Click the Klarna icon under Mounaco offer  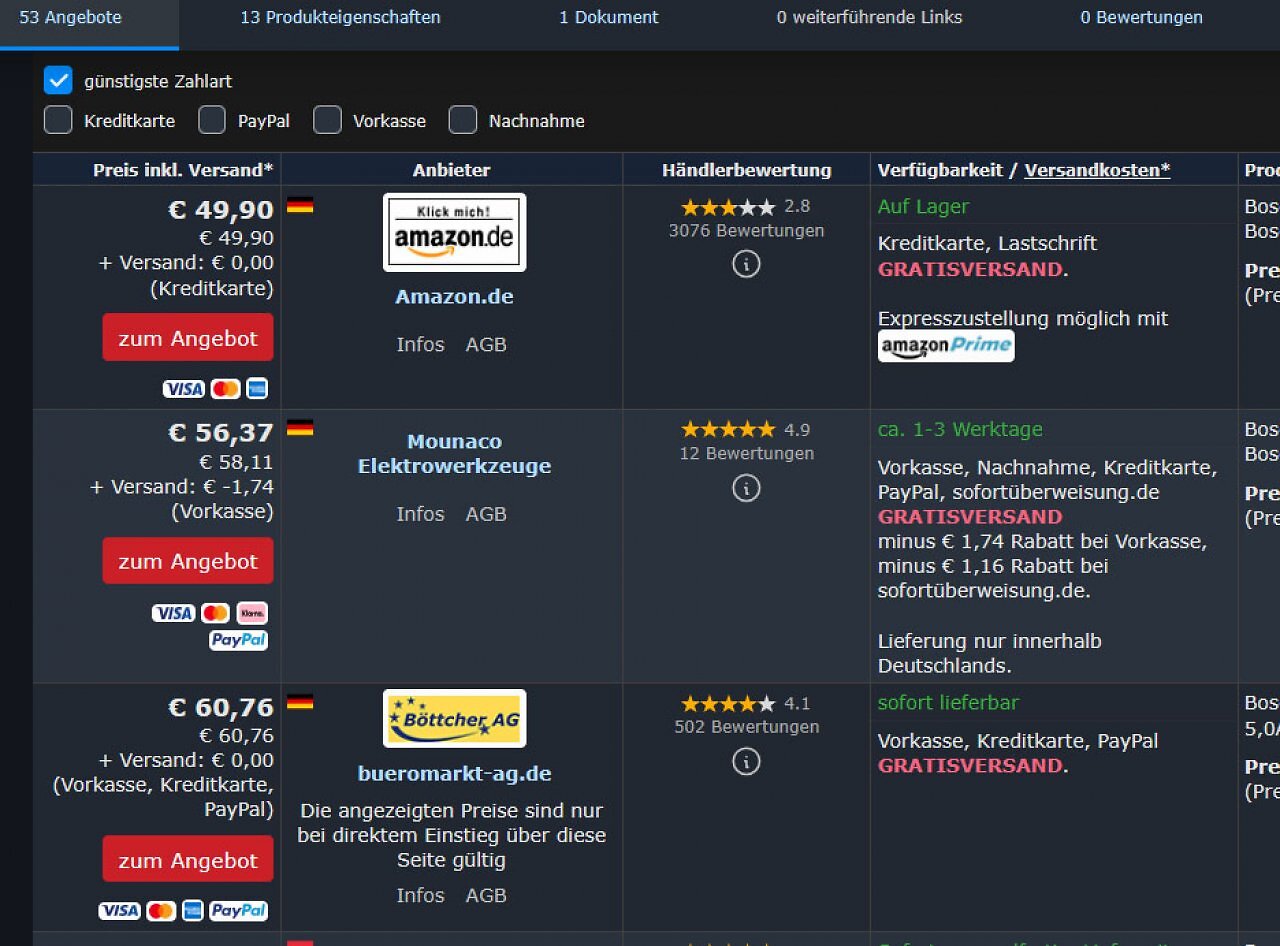click(x=252, y=613)
